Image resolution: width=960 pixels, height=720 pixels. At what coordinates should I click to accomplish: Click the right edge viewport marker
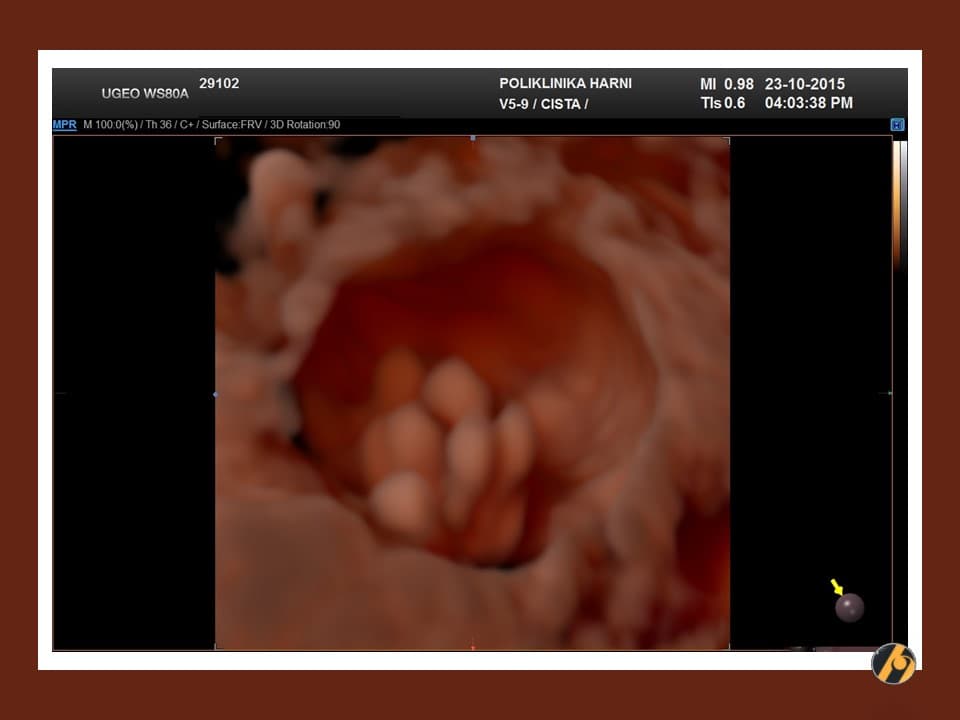click(x=889, y=393)
